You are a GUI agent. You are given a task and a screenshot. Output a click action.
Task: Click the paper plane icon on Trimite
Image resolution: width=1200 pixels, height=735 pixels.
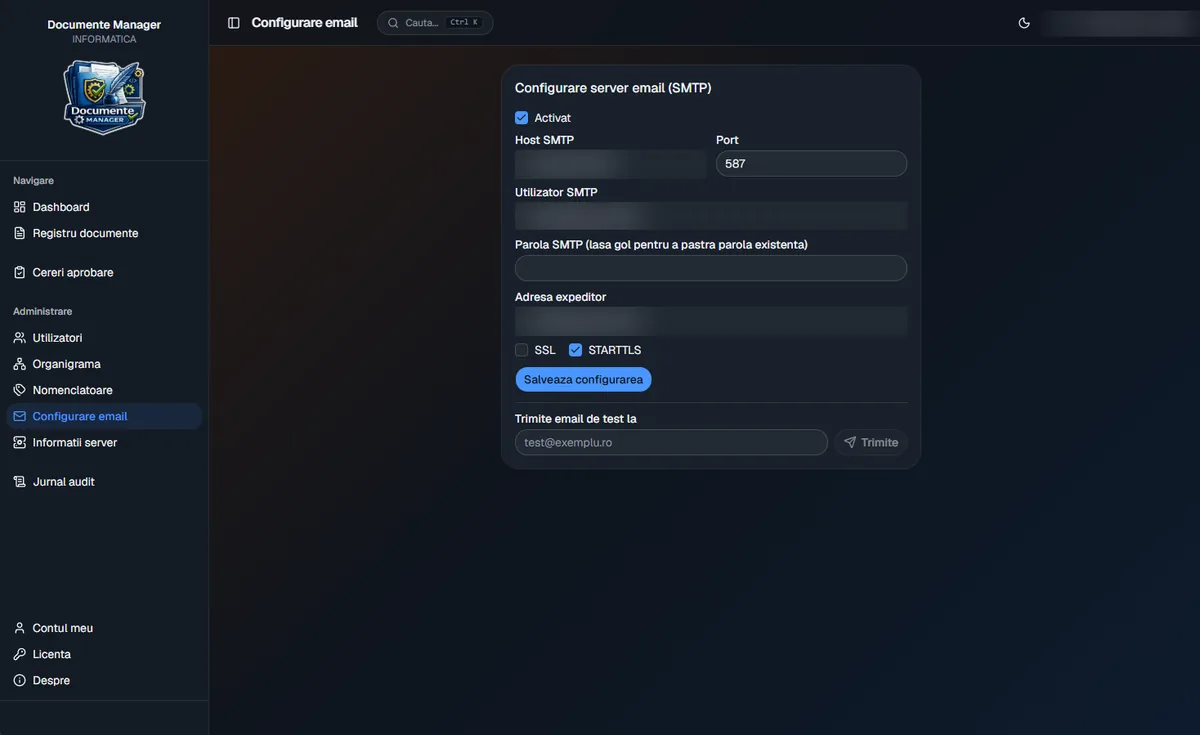point(850,442)
